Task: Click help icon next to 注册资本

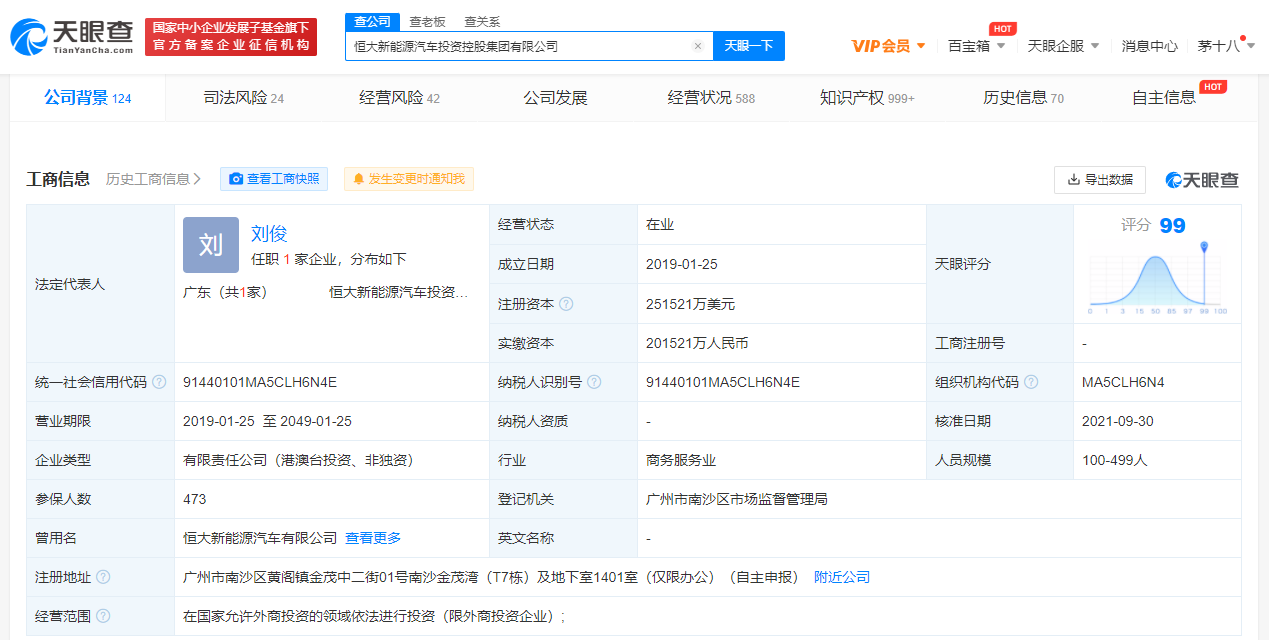Action: pyautogui.click(x=567, y=304)
